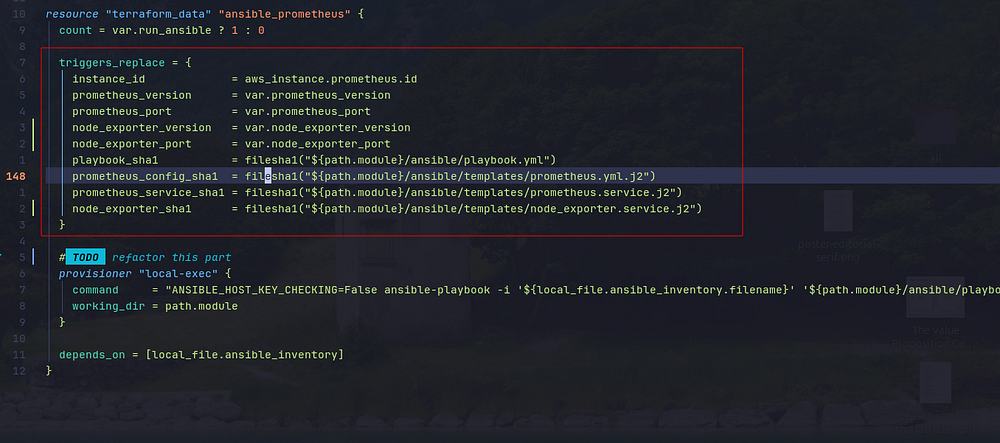Click 'ANSIBLE_HOST_KEY_CHECKING=False' in the command

click(275, 290)
